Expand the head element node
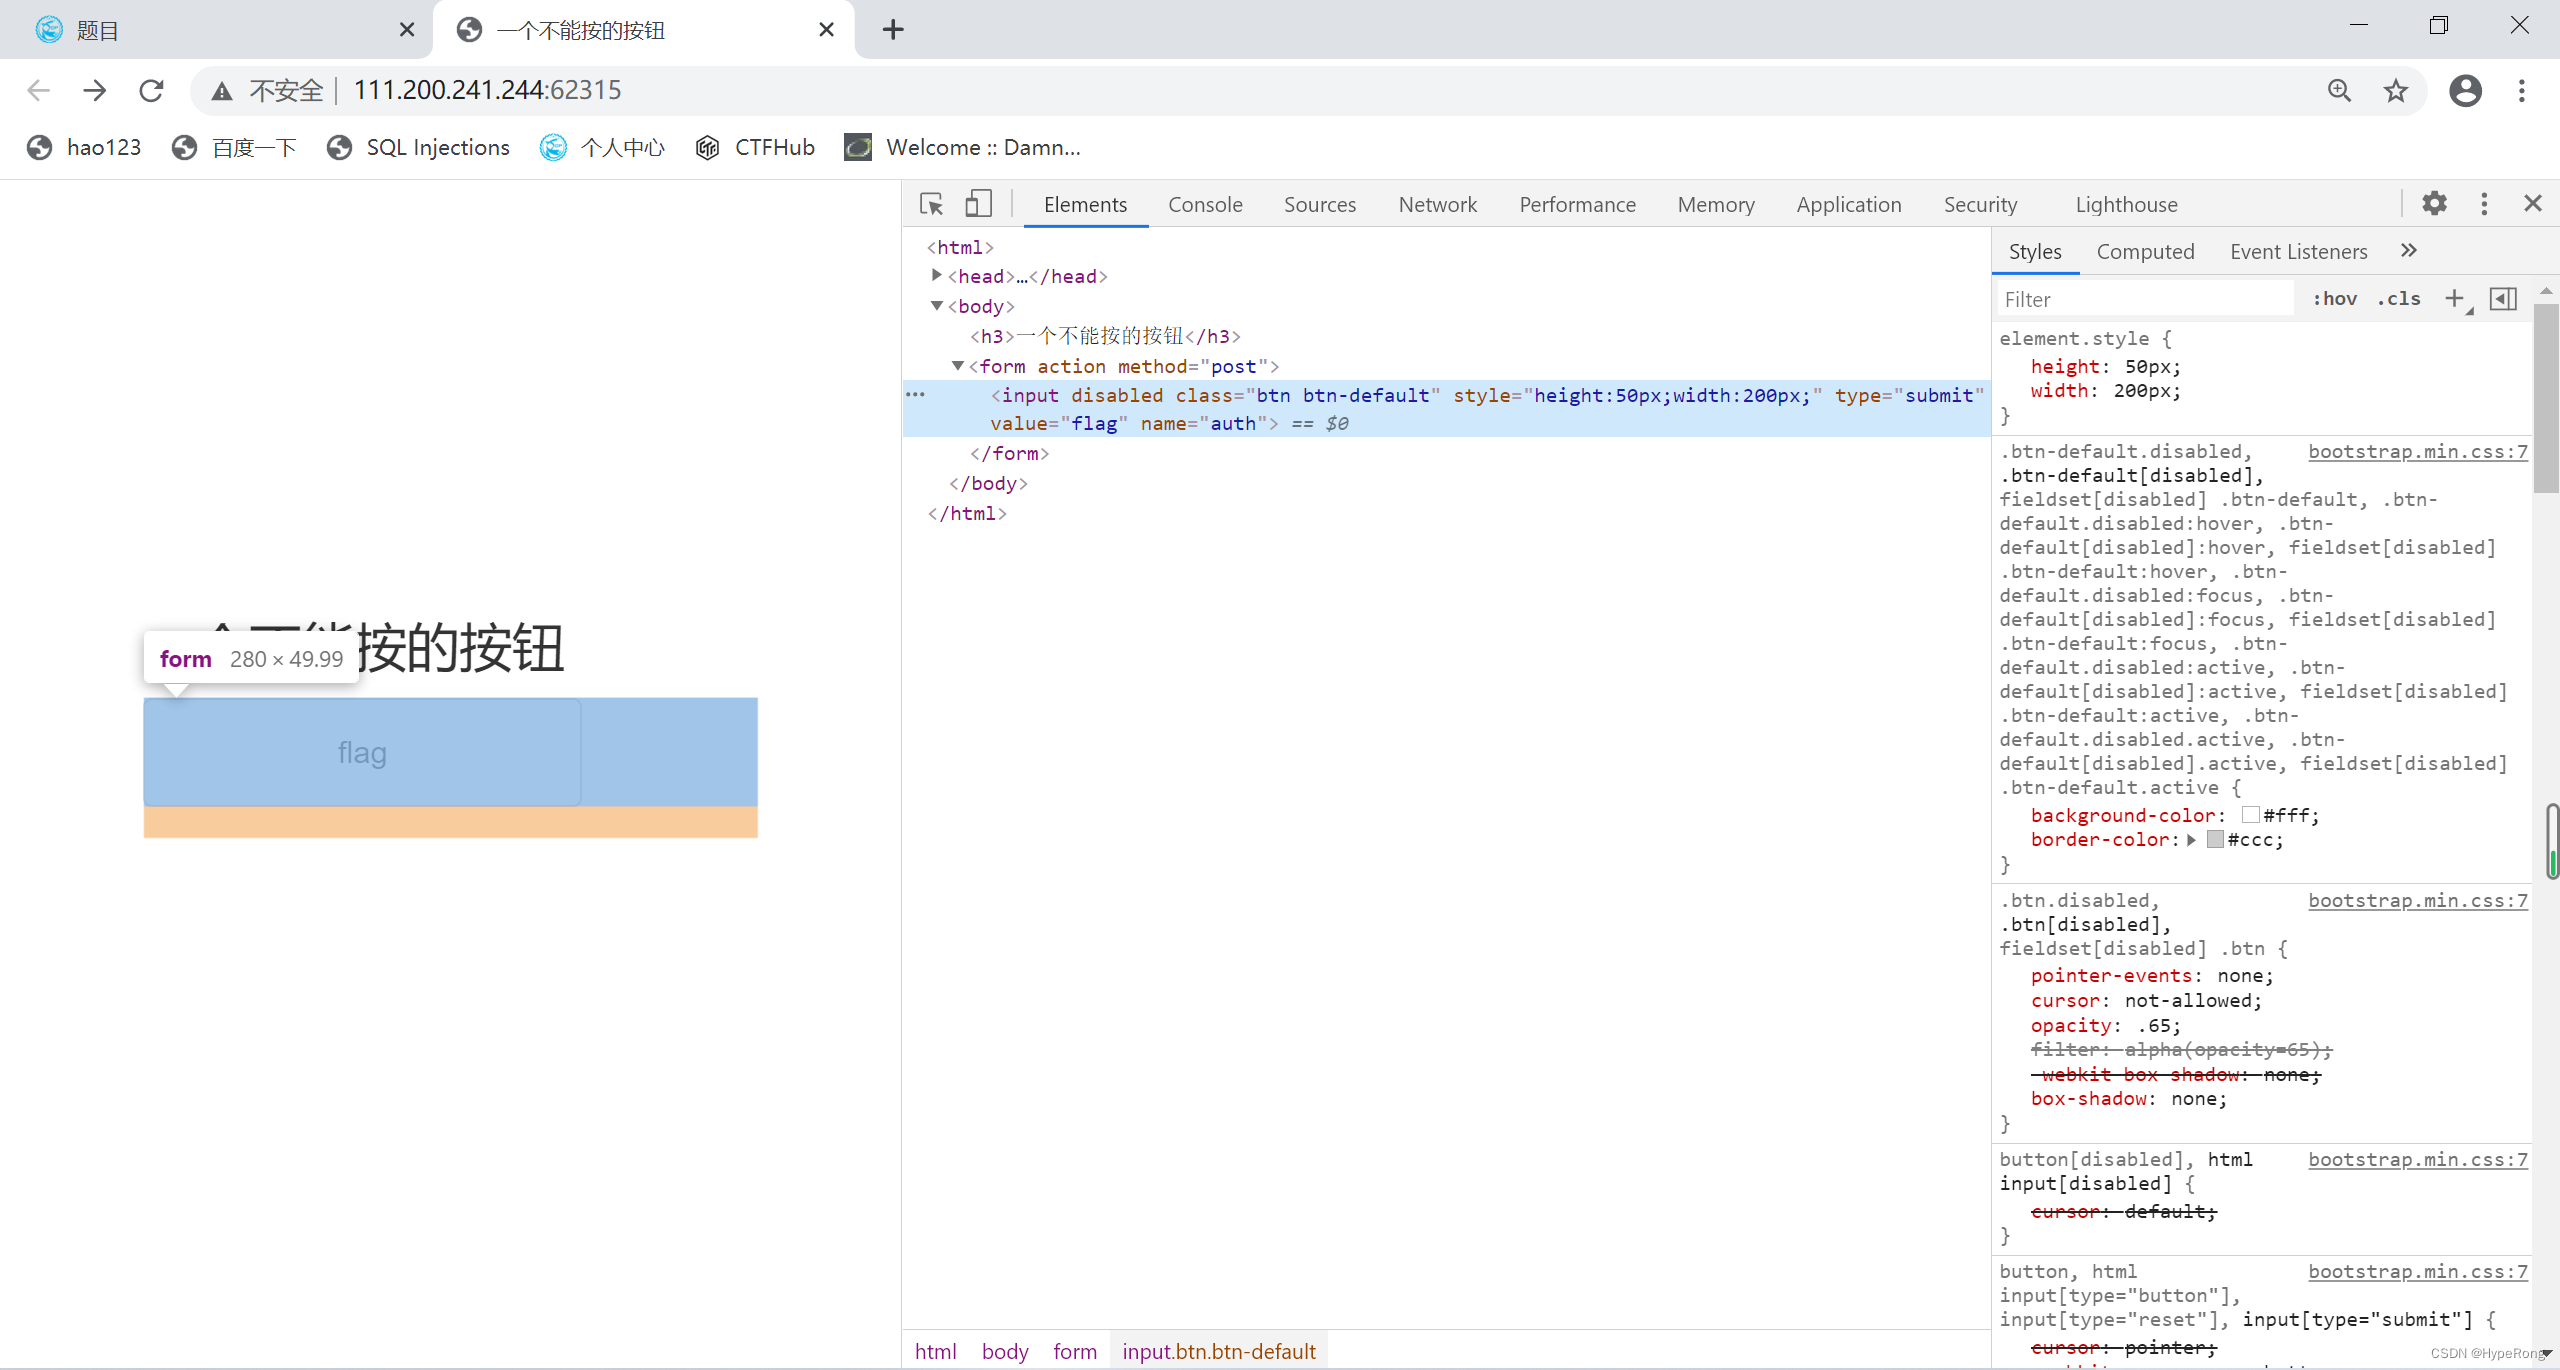Screen dimensions: 2560x1370 click(937, 275)
